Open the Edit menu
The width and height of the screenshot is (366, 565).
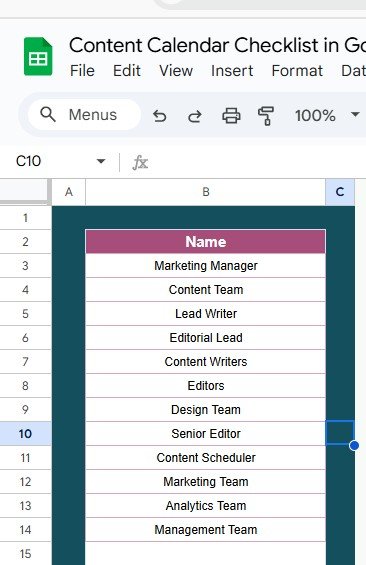click(127, 71)
